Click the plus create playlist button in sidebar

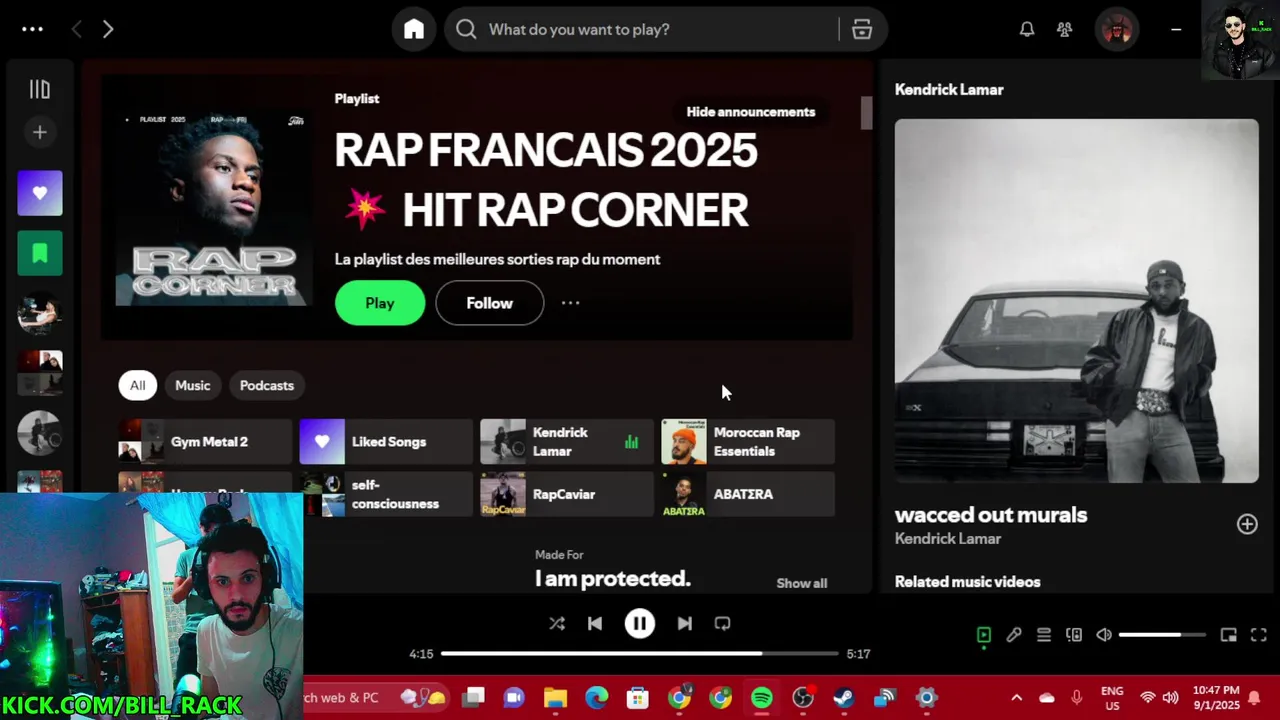click(x=39, y=132)
